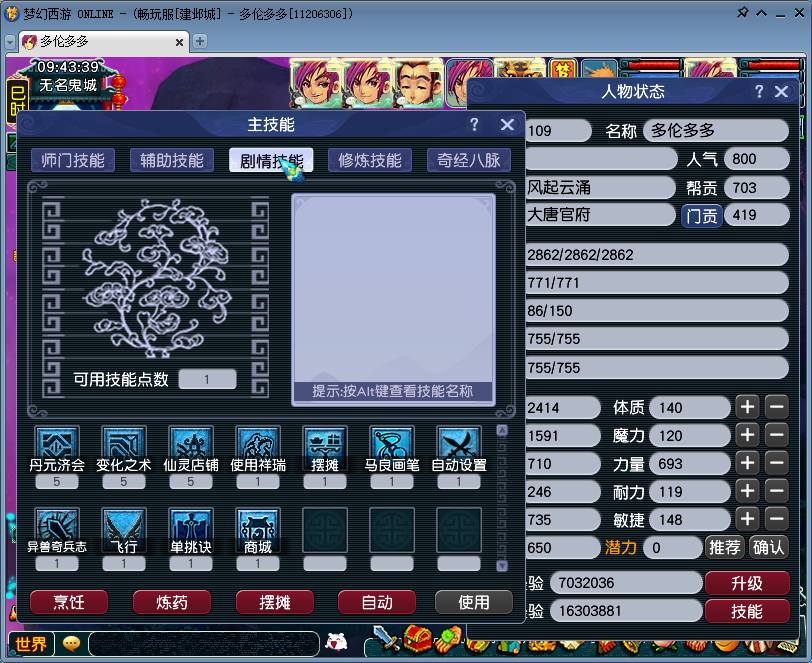
Task: Select the 使用祥瑞 skill icon
Action: [x=258, y=446]
